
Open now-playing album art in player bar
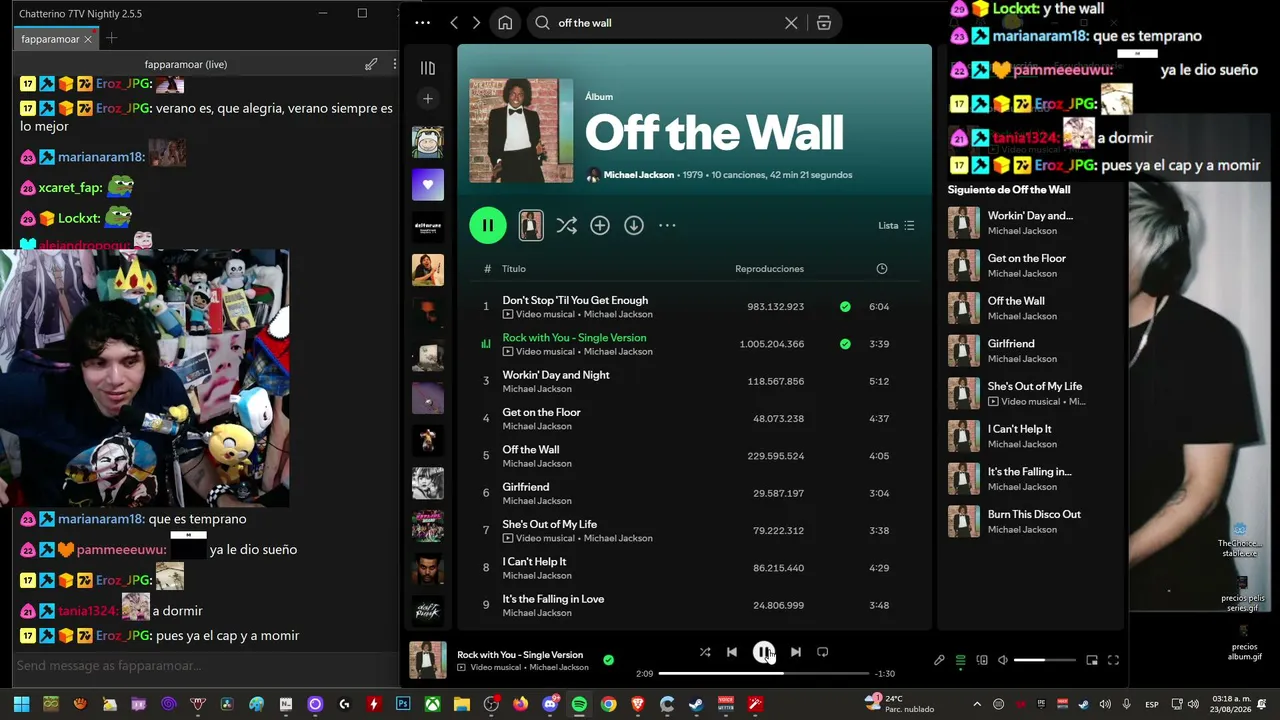[428, 660]
